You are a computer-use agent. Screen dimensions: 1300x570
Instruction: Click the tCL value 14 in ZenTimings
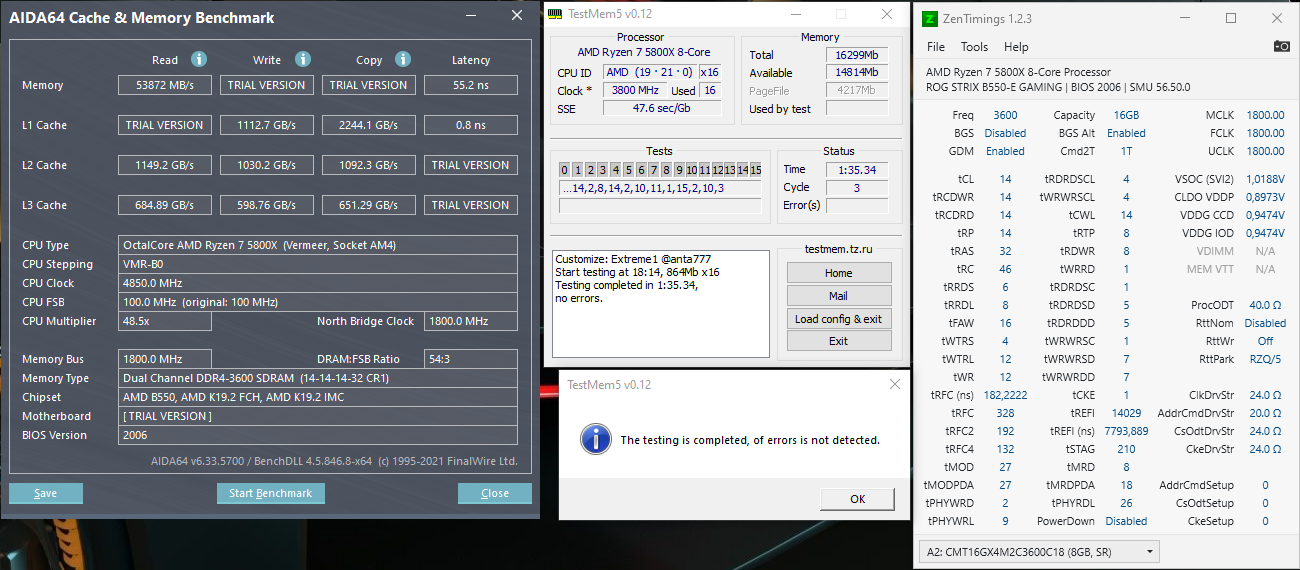1005,179
